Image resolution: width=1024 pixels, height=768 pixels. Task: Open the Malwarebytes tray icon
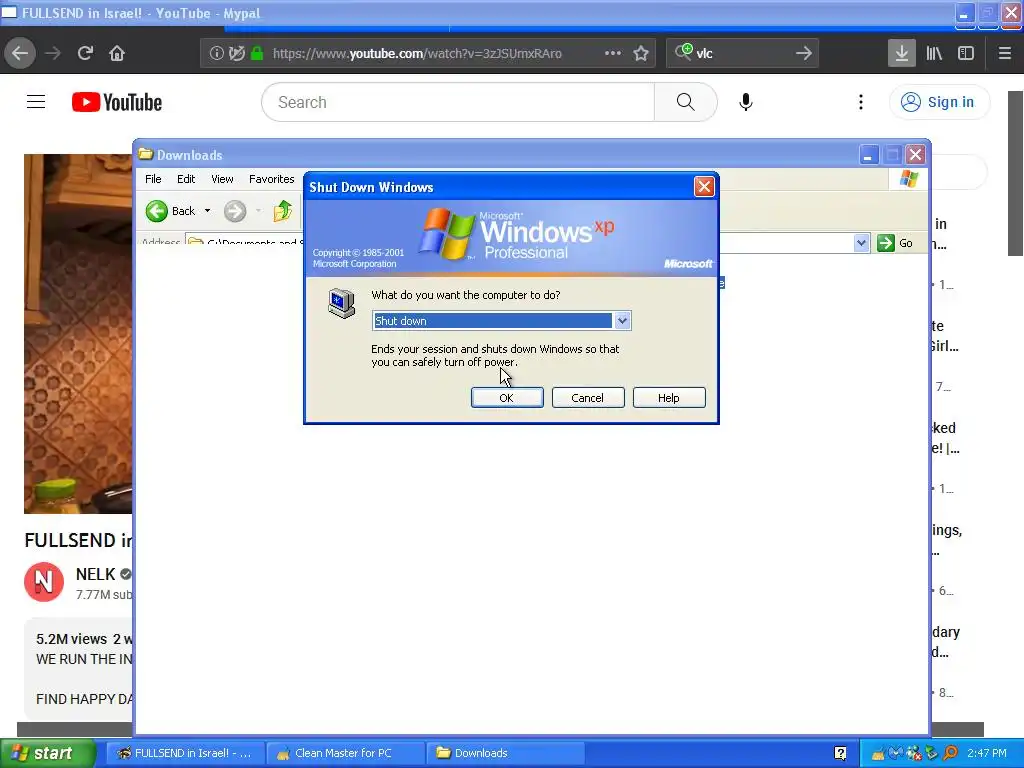[x=895, y=754]
